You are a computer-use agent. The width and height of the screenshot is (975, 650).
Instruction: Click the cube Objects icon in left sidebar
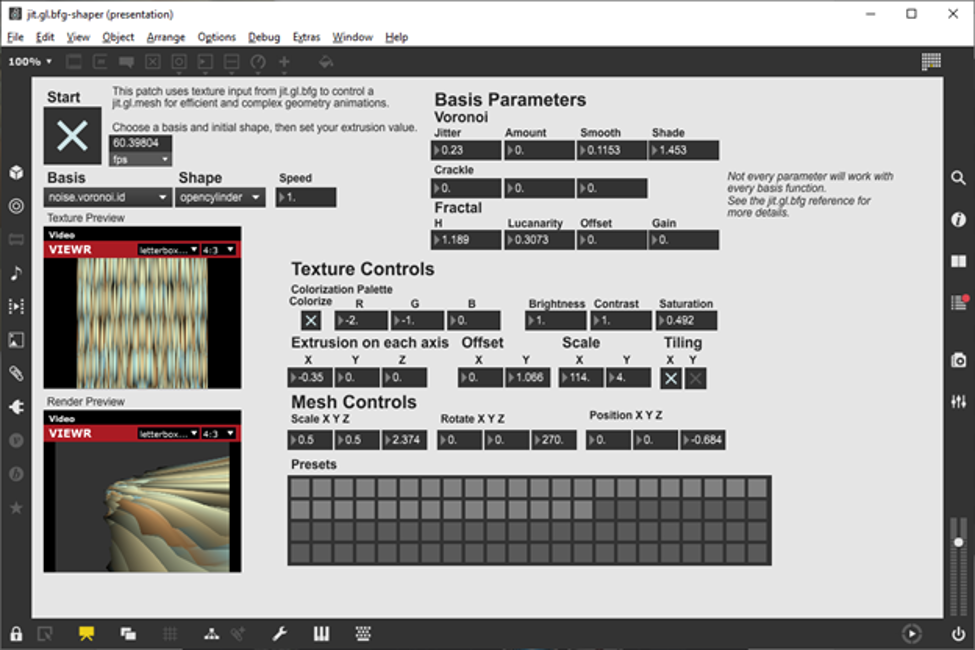point(16,173)
